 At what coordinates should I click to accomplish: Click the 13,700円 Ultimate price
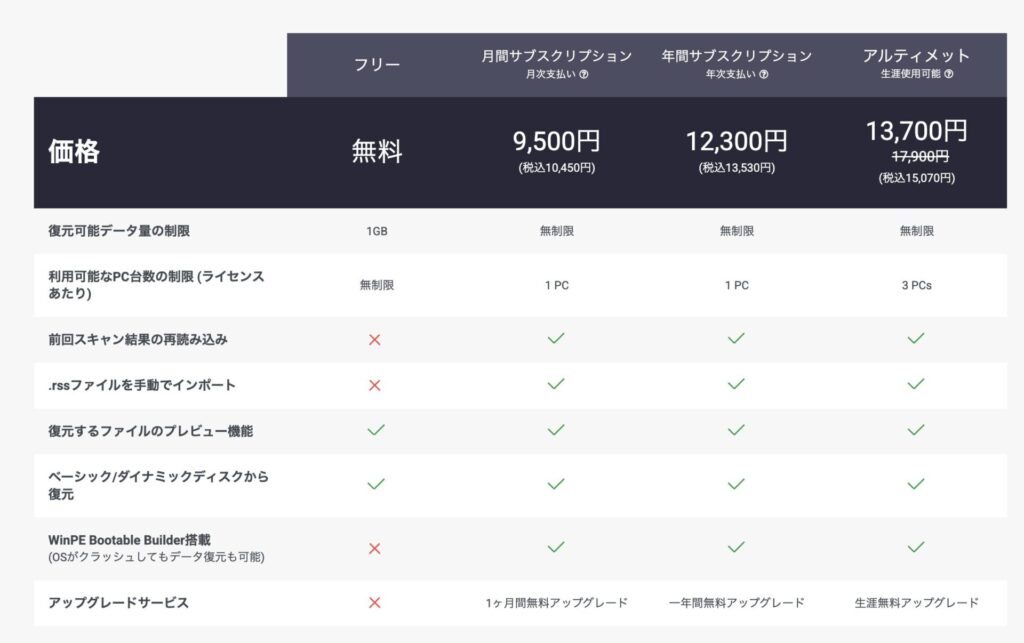[916, 130]
